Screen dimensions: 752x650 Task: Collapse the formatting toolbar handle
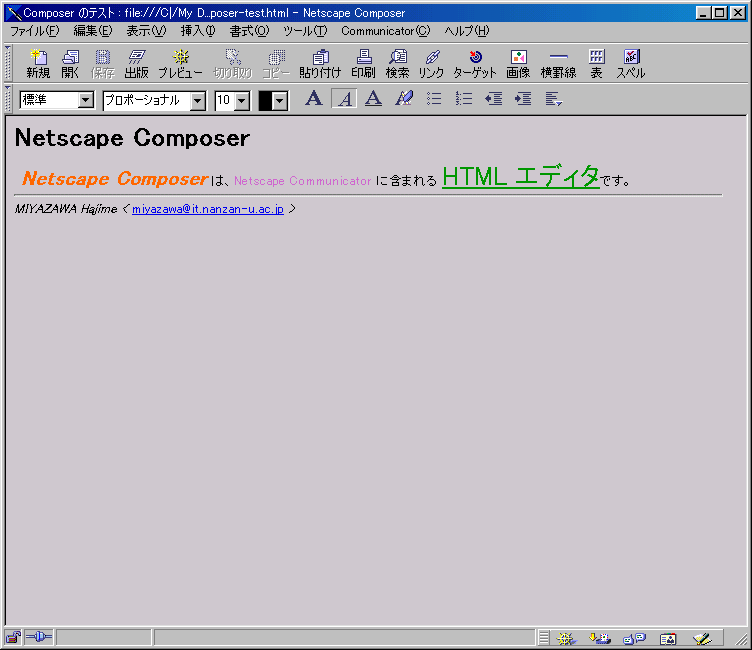tap(8, 99)
